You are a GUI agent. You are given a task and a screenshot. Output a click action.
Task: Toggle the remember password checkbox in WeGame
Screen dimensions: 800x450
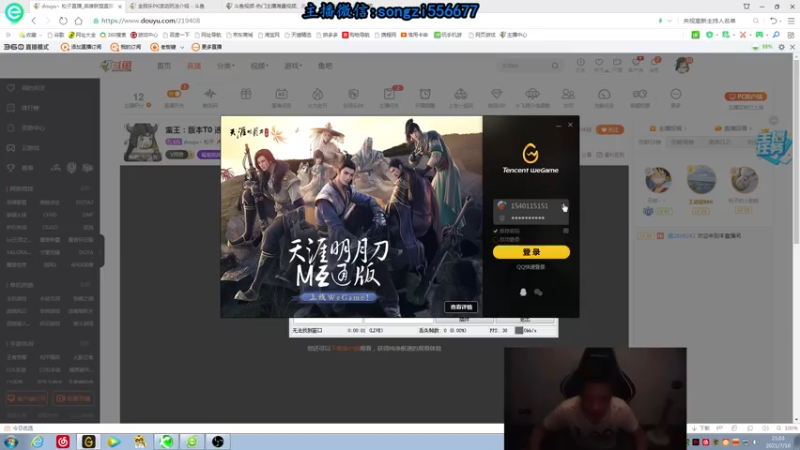tap(495, 231)
